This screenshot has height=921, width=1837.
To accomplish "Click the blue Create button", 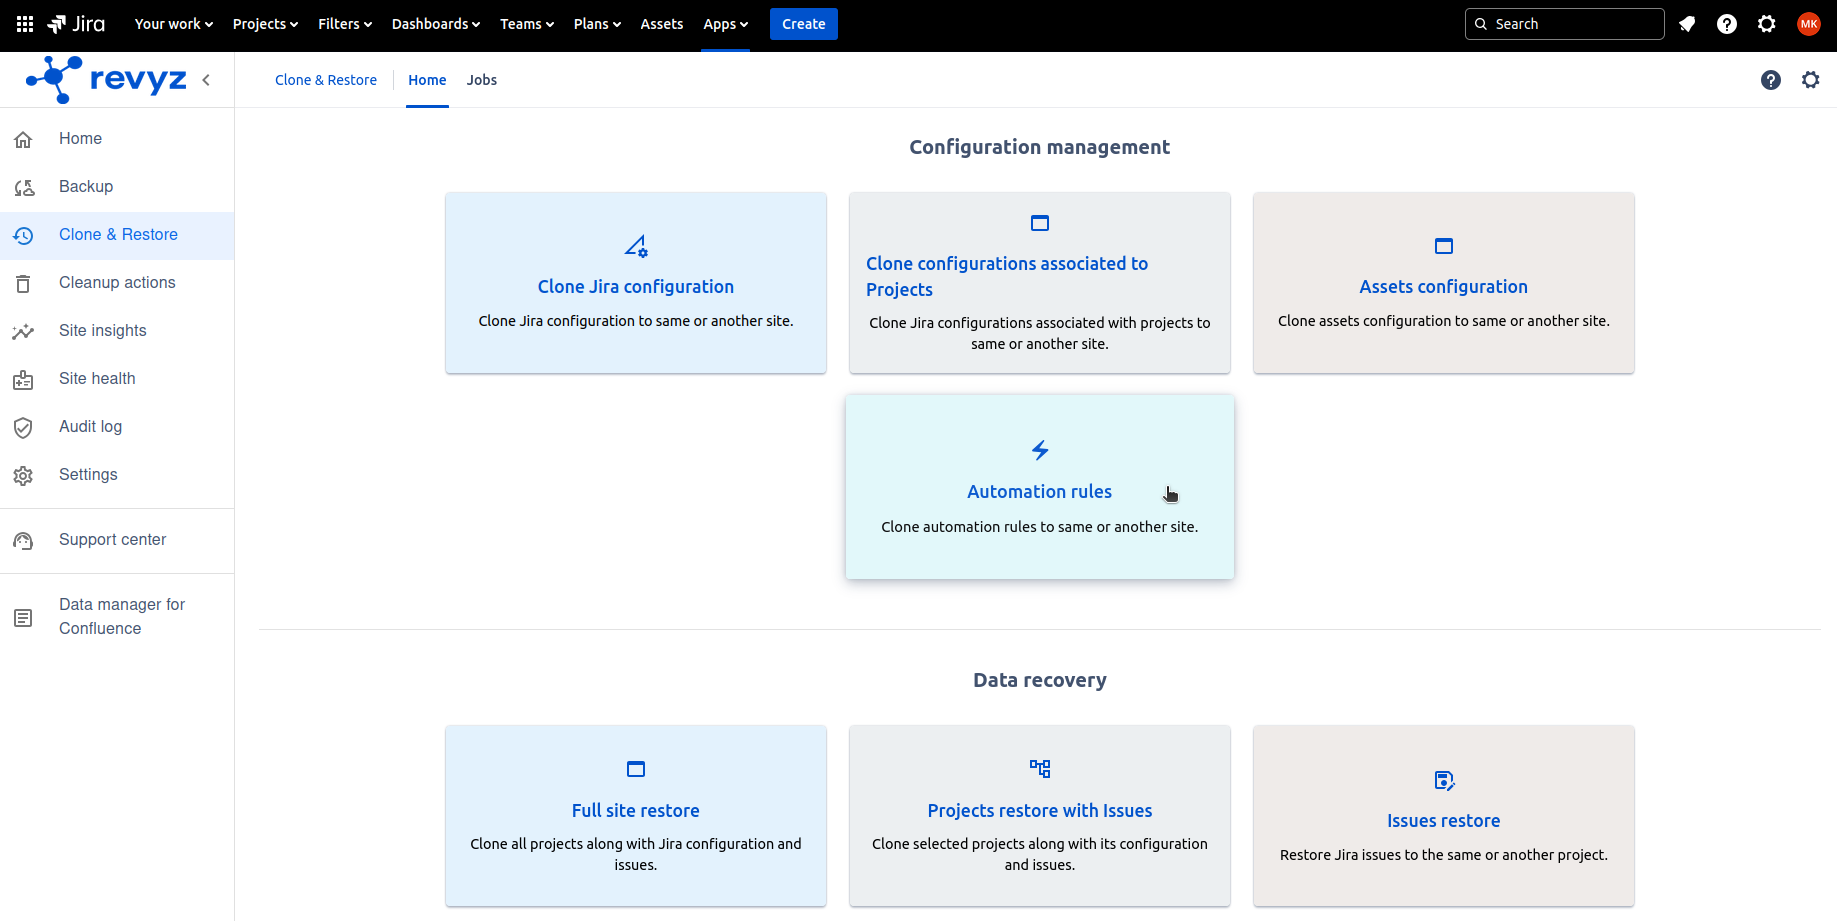I will tap(803, 24).
